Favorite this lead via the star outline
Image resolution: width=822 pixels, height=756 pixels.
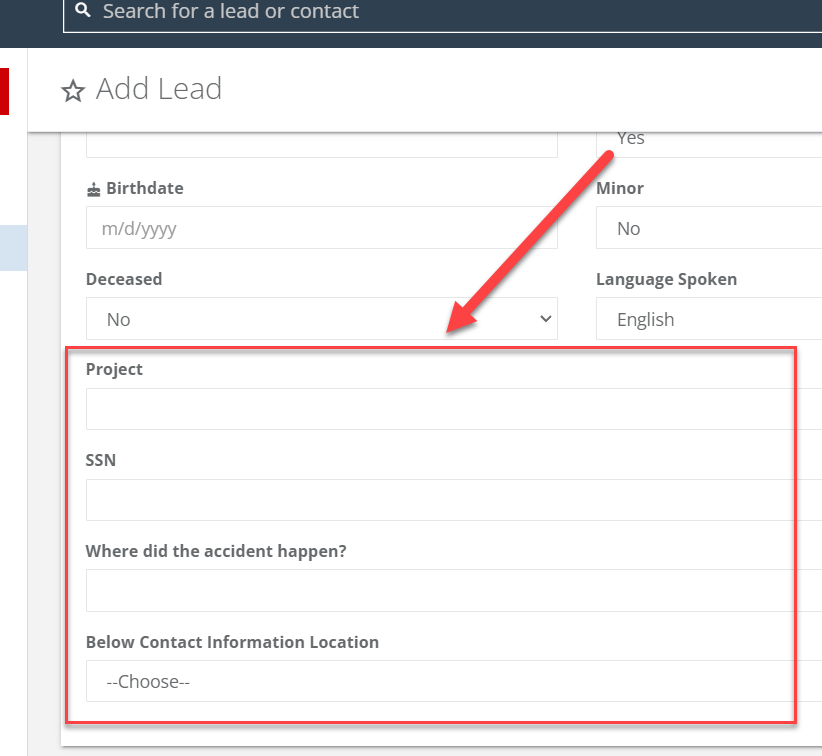point(72,91)
